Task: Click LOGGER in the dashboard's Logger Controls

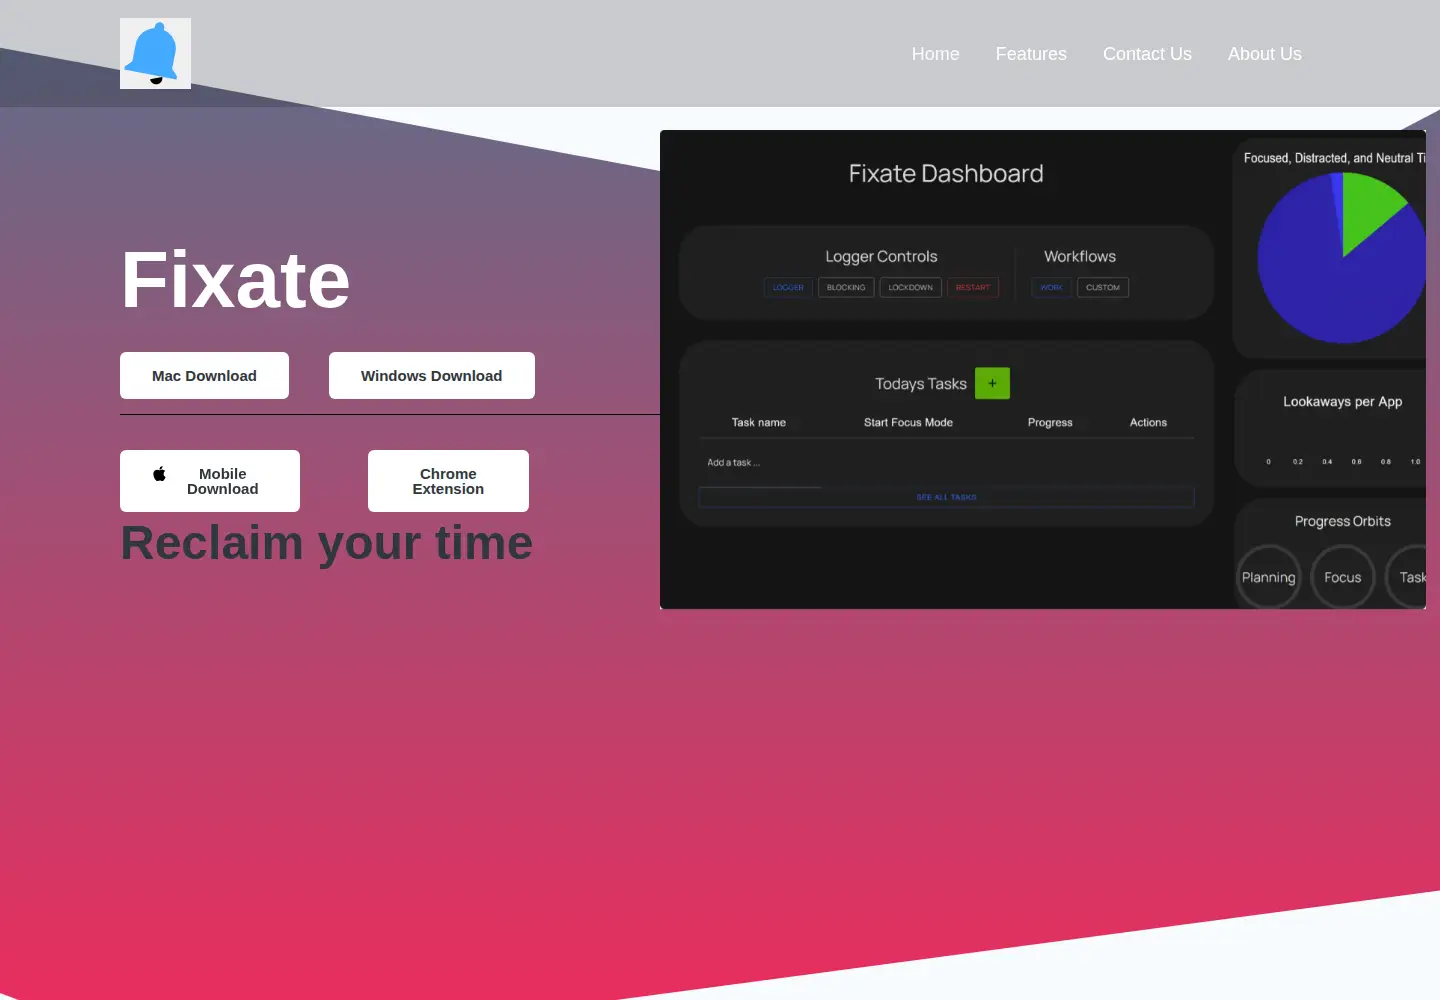Action: (x=788, y=288)
